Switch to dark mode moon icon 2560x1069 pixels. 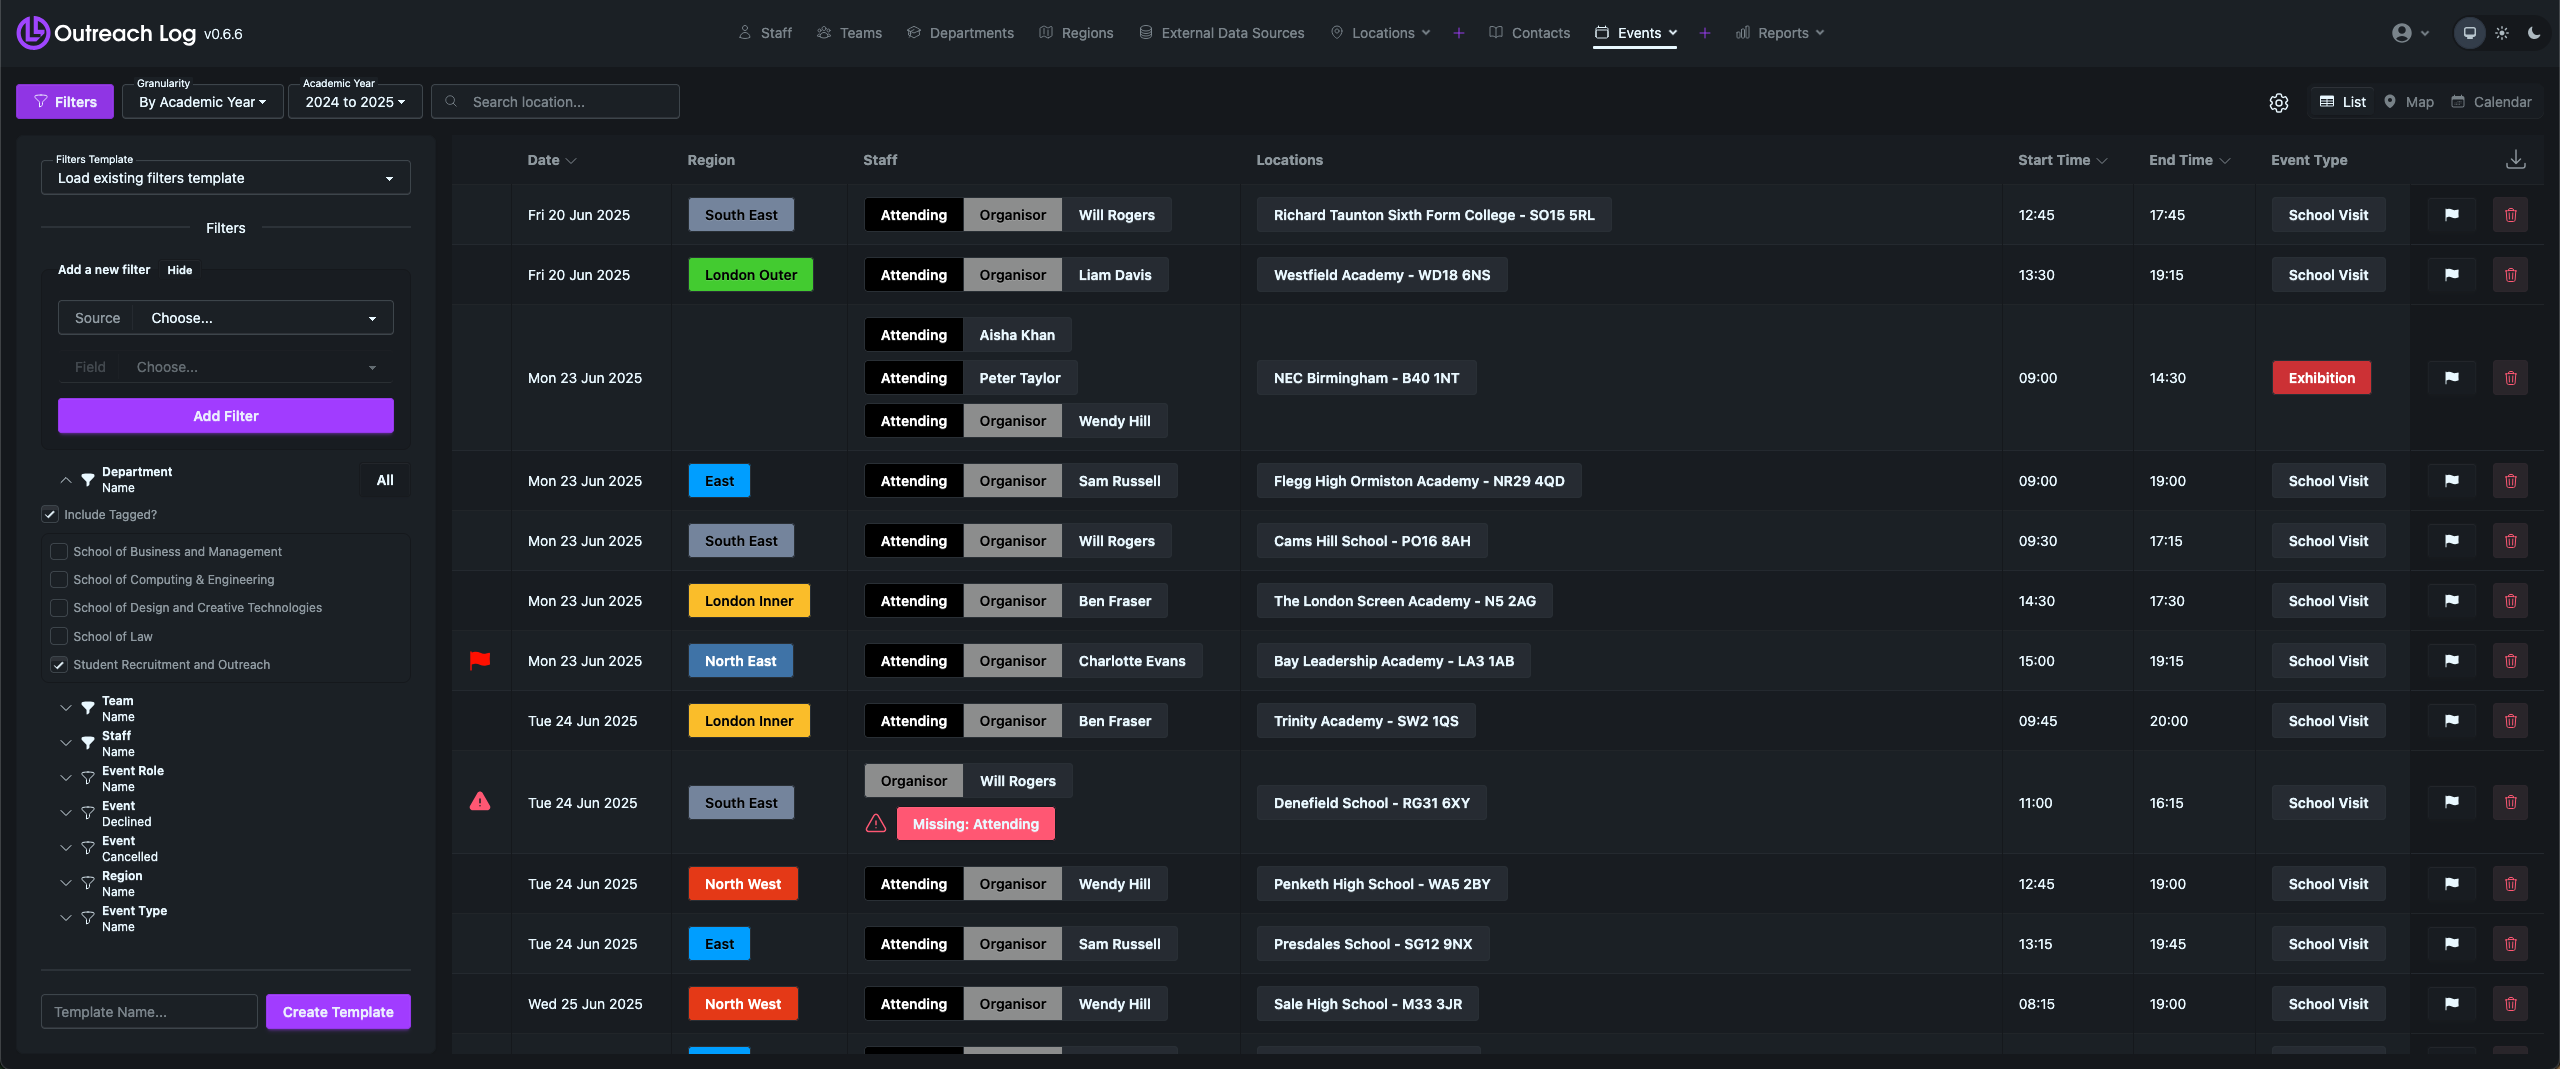(2533, 33)
